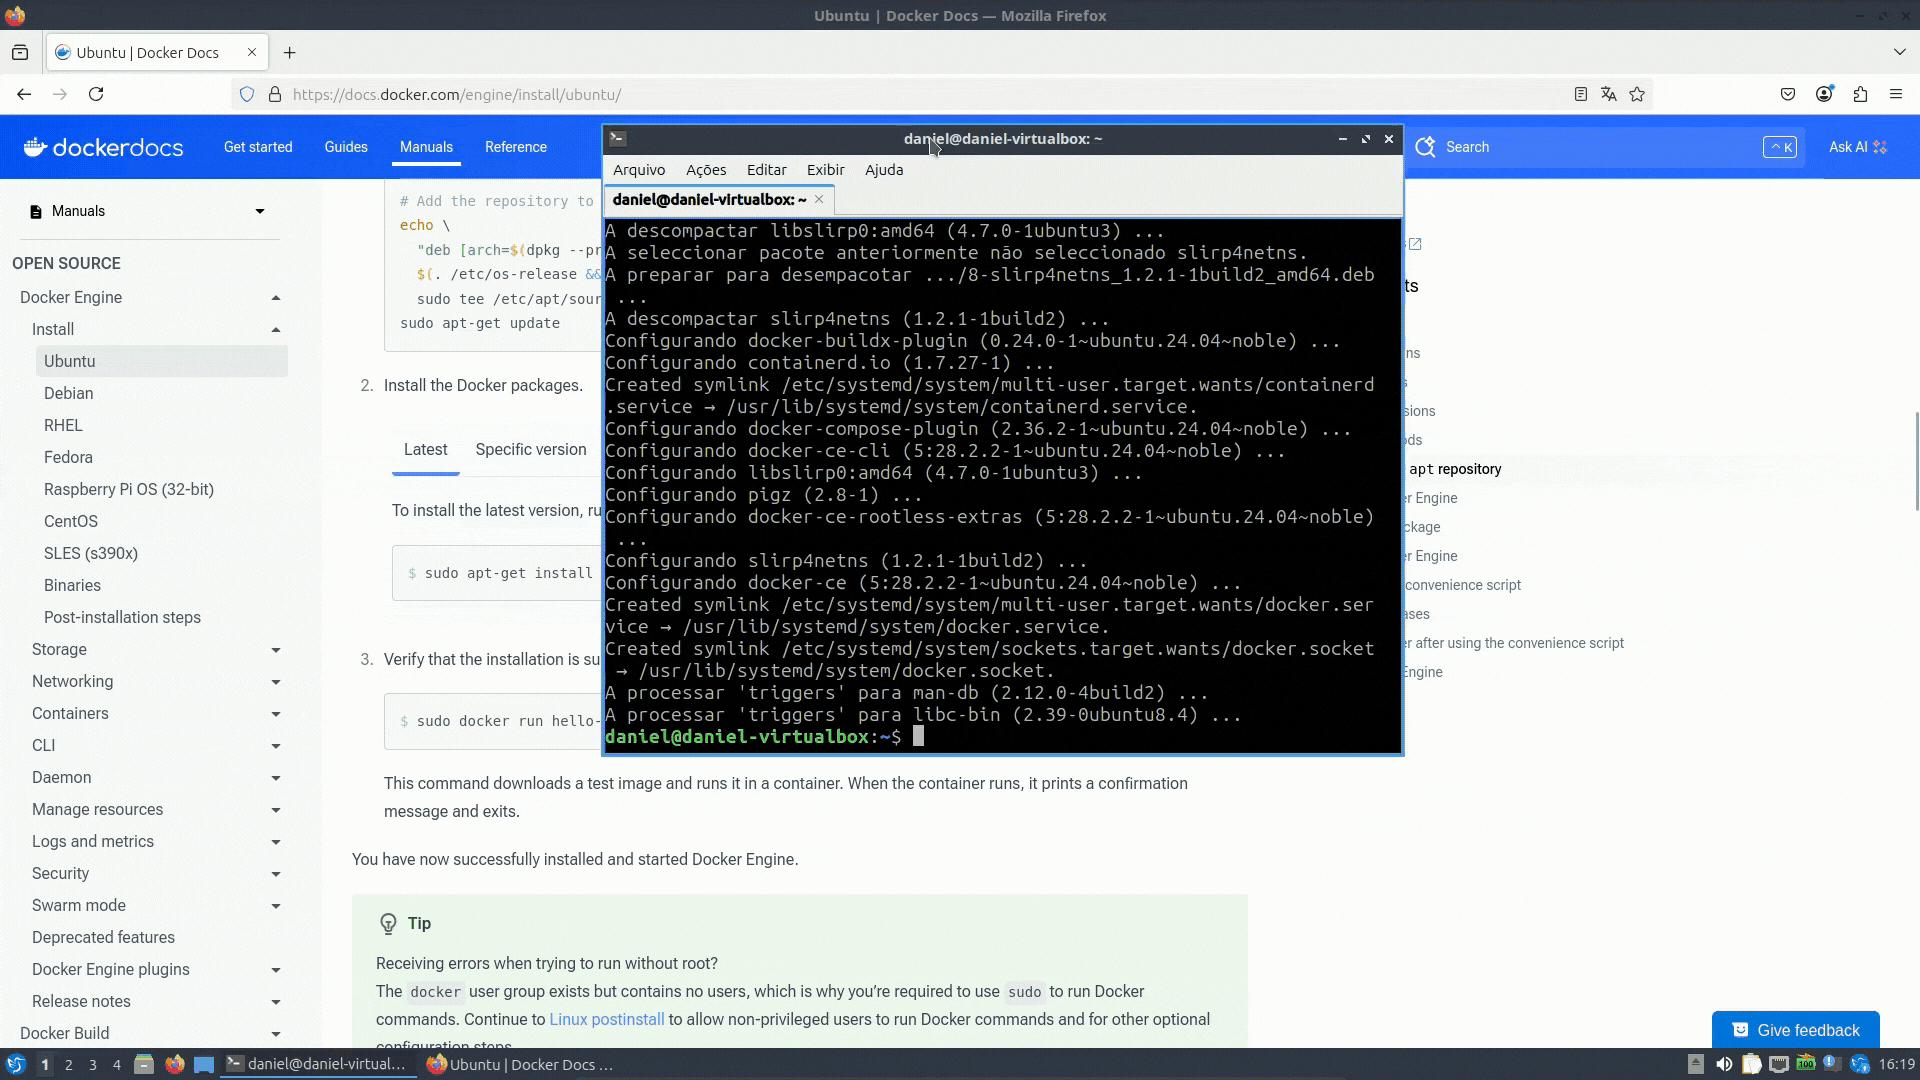
Task: Switch to Specific version tab
Action: (531, 450)
